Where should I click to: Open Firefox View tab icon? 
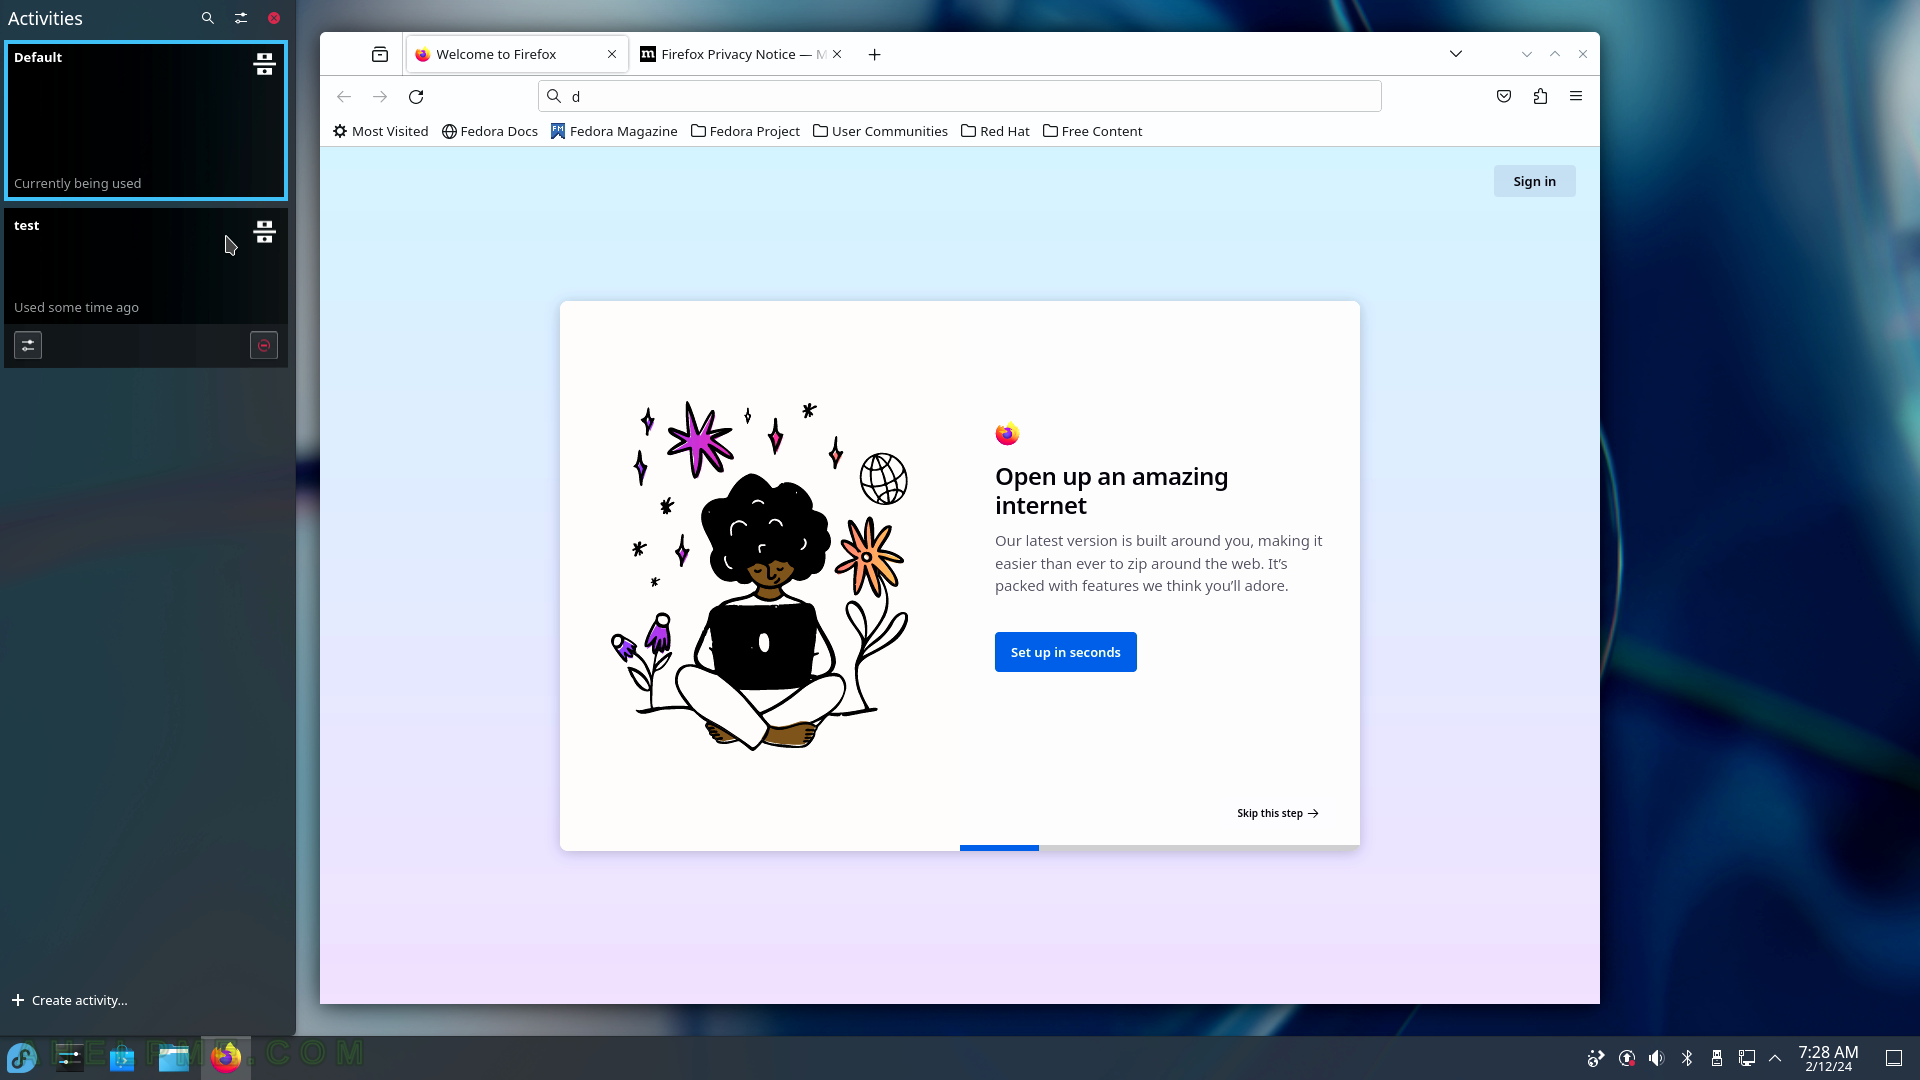(380, 54)
